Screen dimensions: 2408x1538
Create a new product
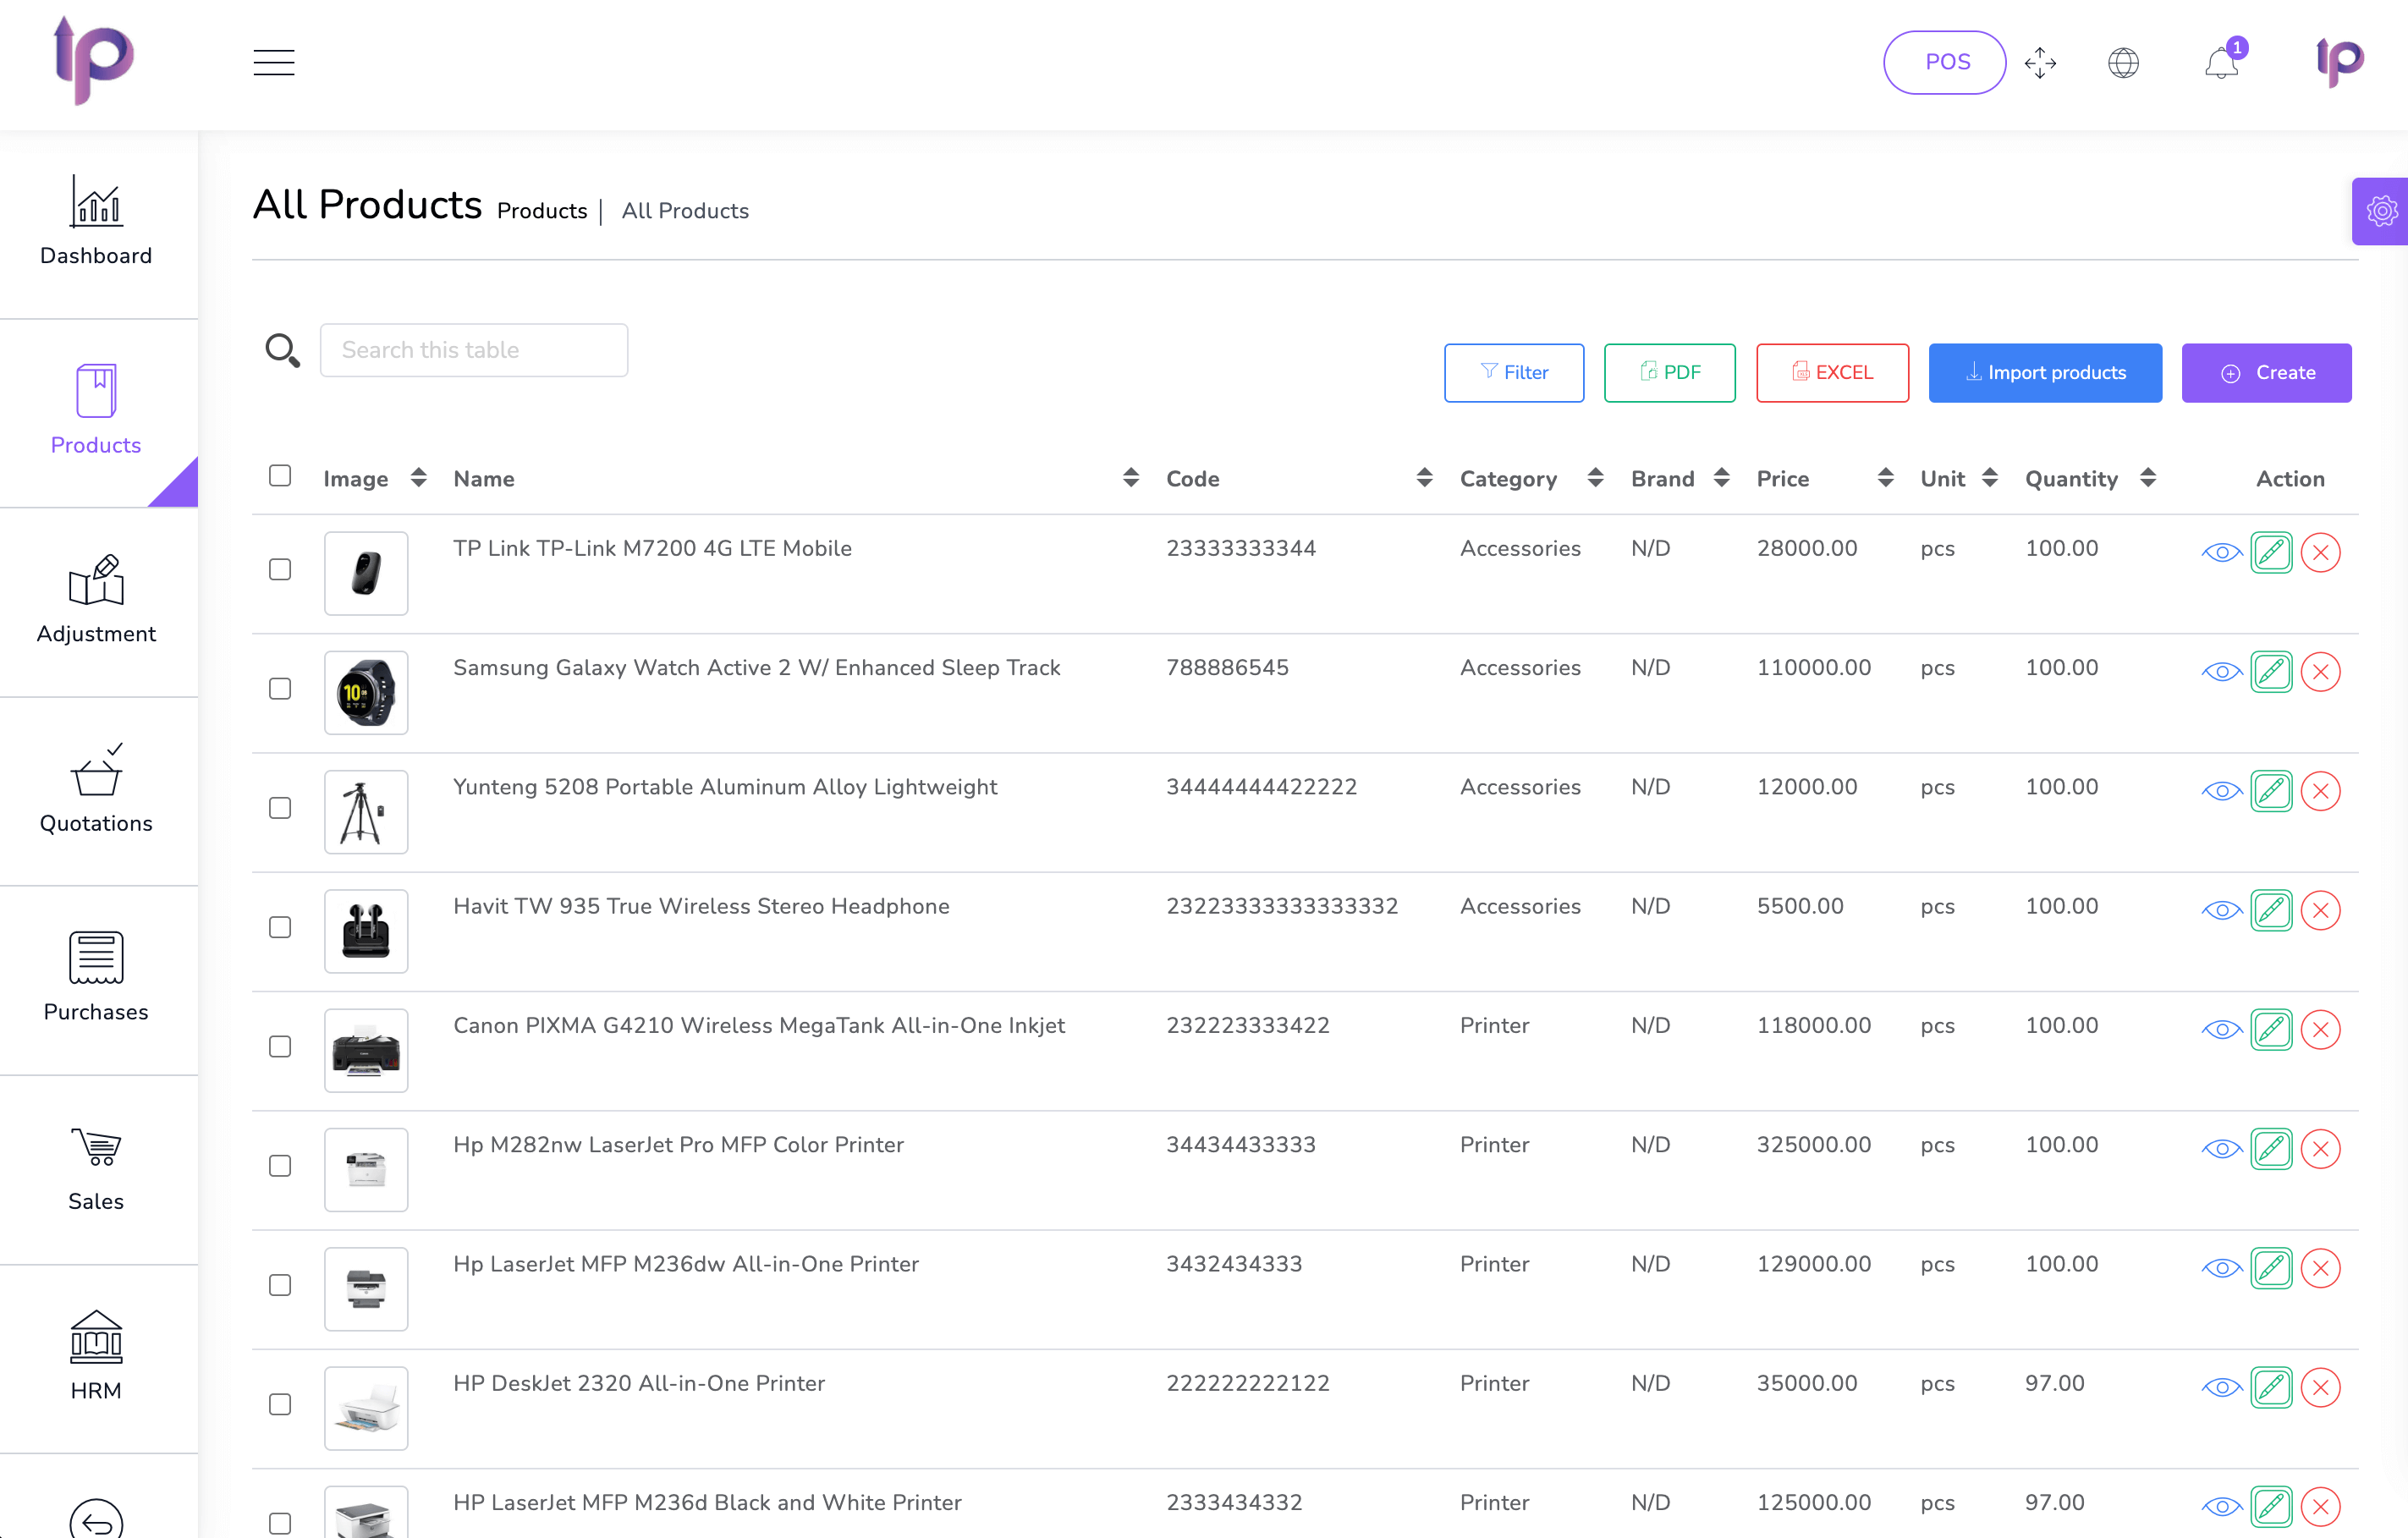[x=2266, y=372]
